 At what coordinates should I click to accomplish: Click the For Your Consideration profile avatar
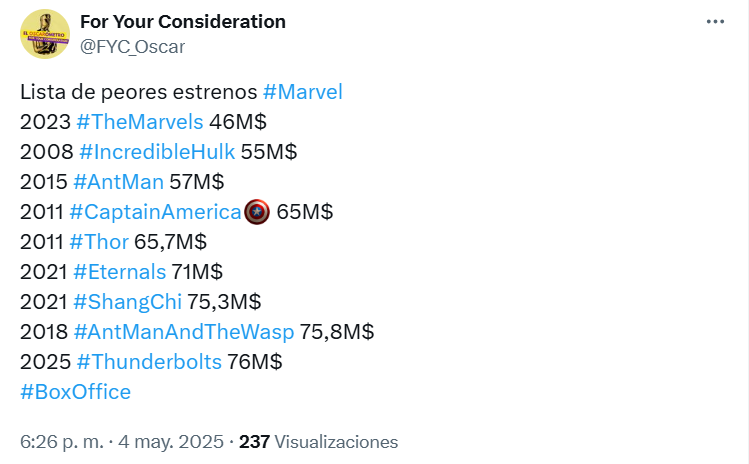coord(45,34)
